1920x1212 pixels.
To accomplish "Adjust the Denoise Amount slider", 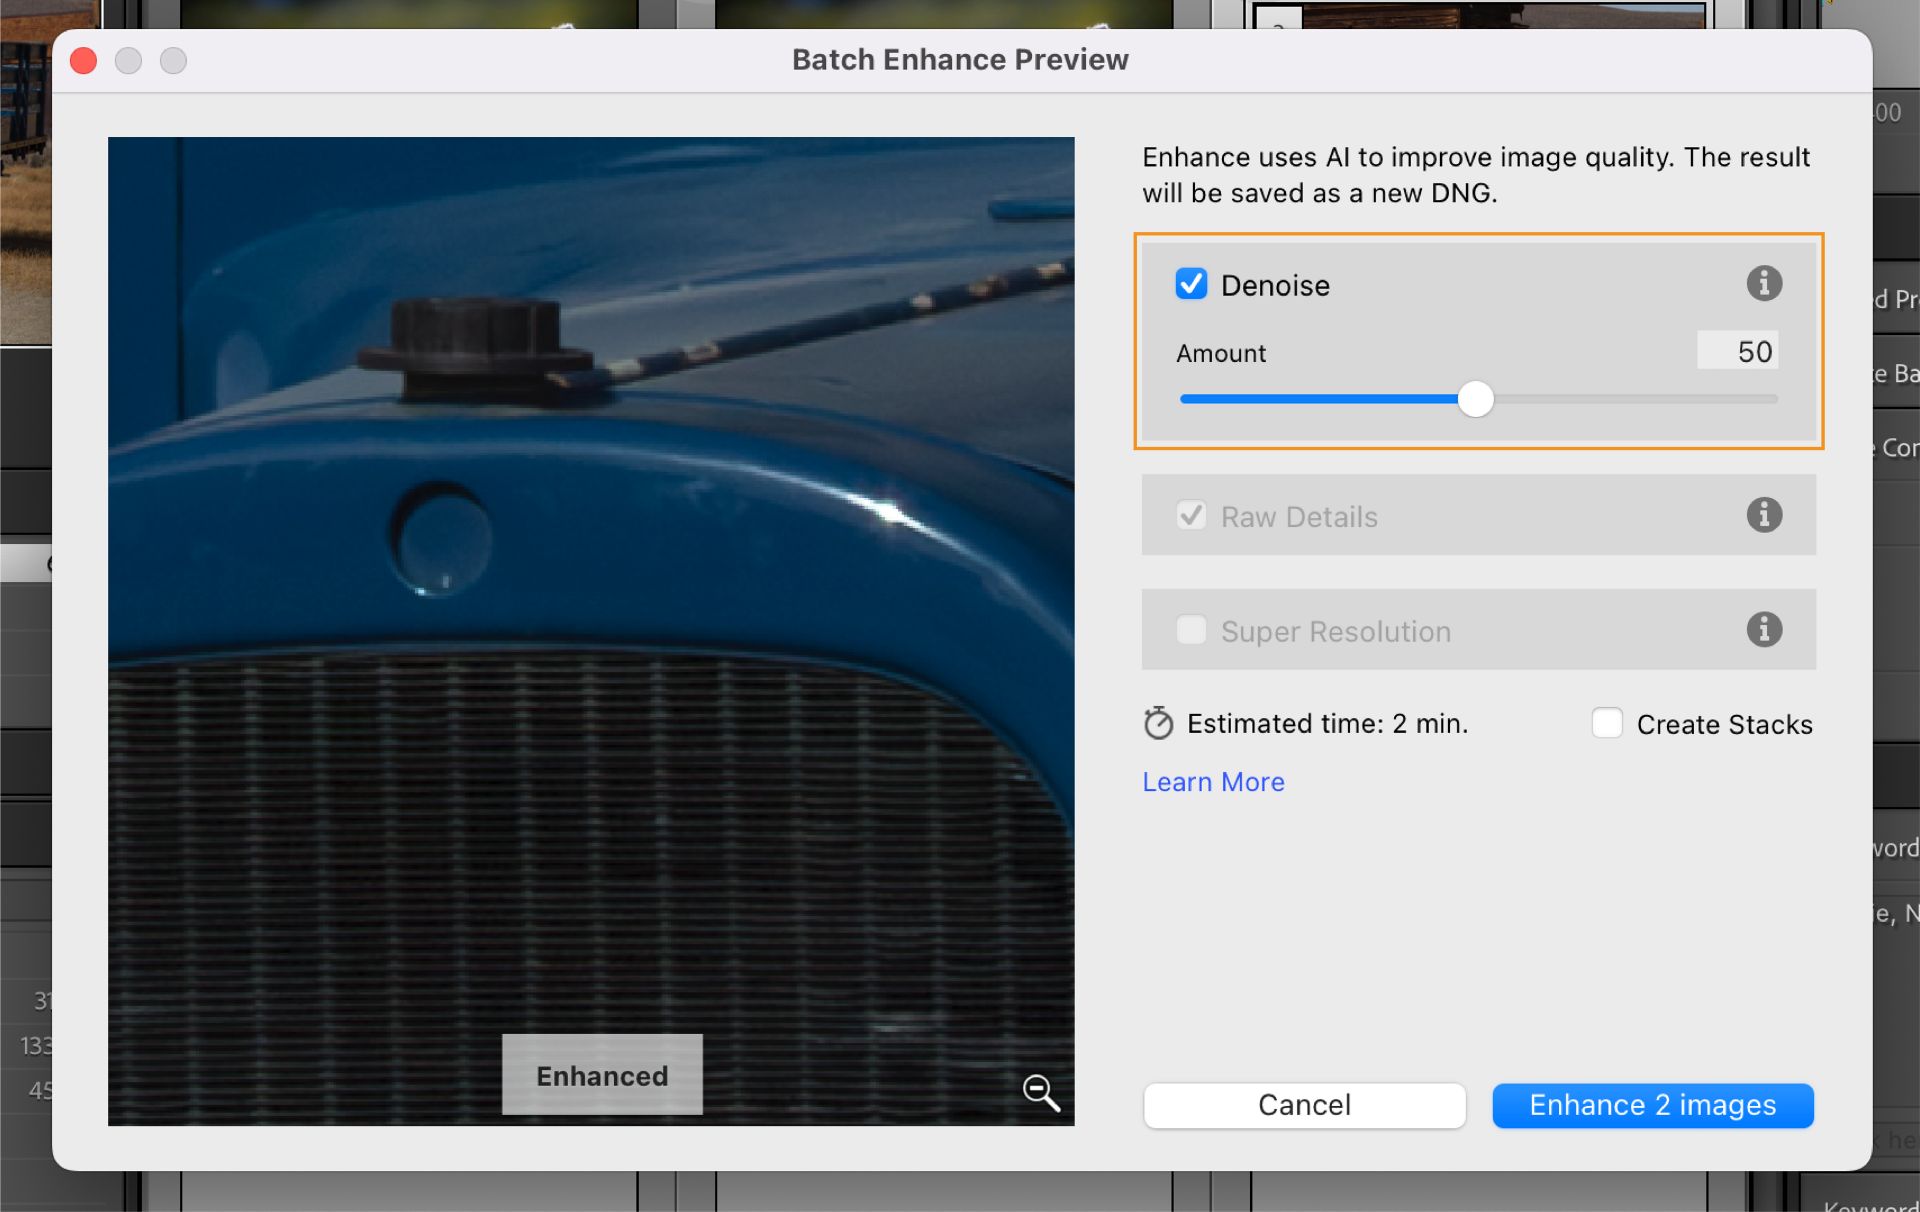I will click(x=1476, y=398).
